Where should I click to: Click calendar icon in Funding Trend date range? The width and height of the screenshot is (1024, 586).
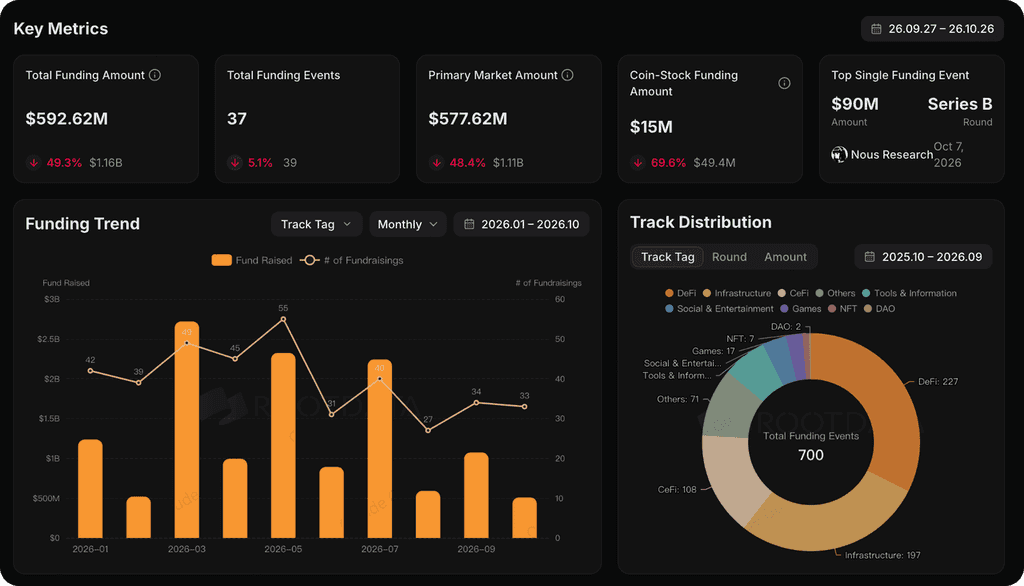tap(469, 224)
